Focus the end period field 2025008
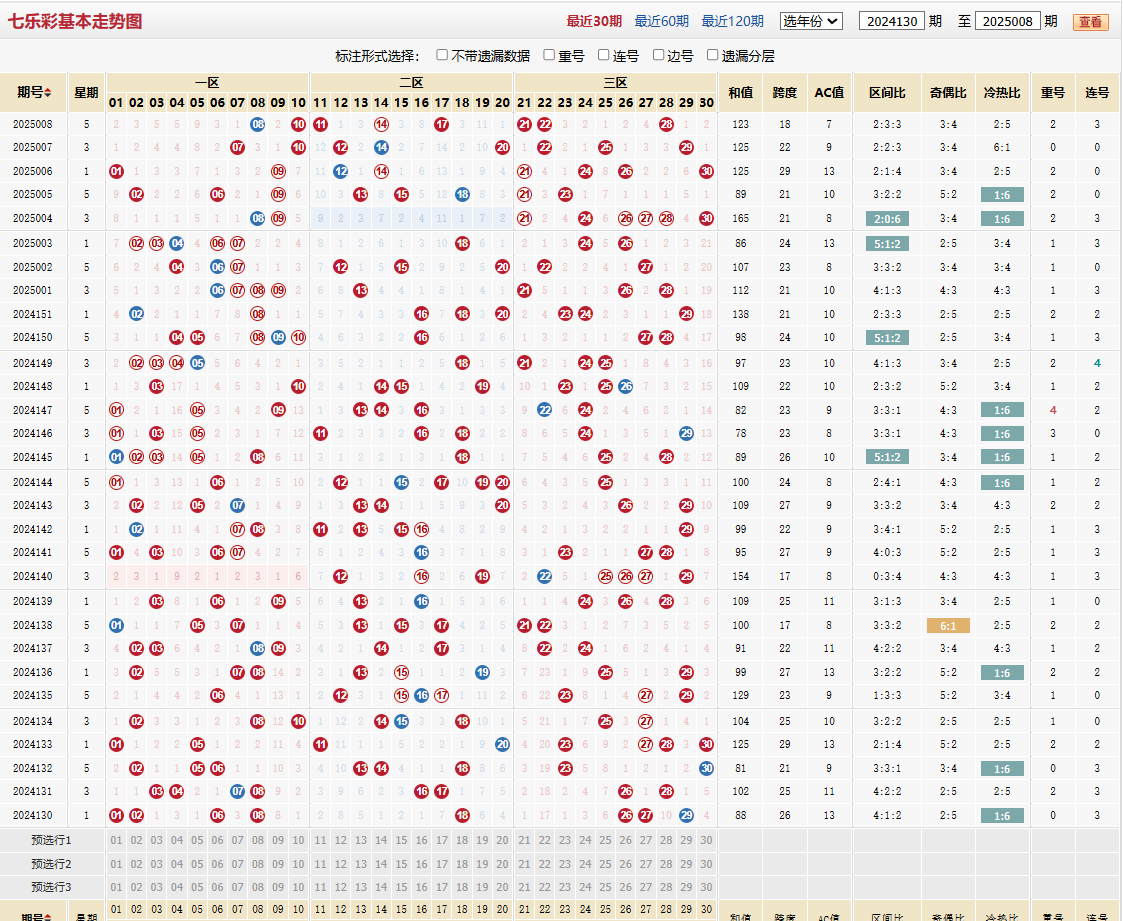 1008,21
